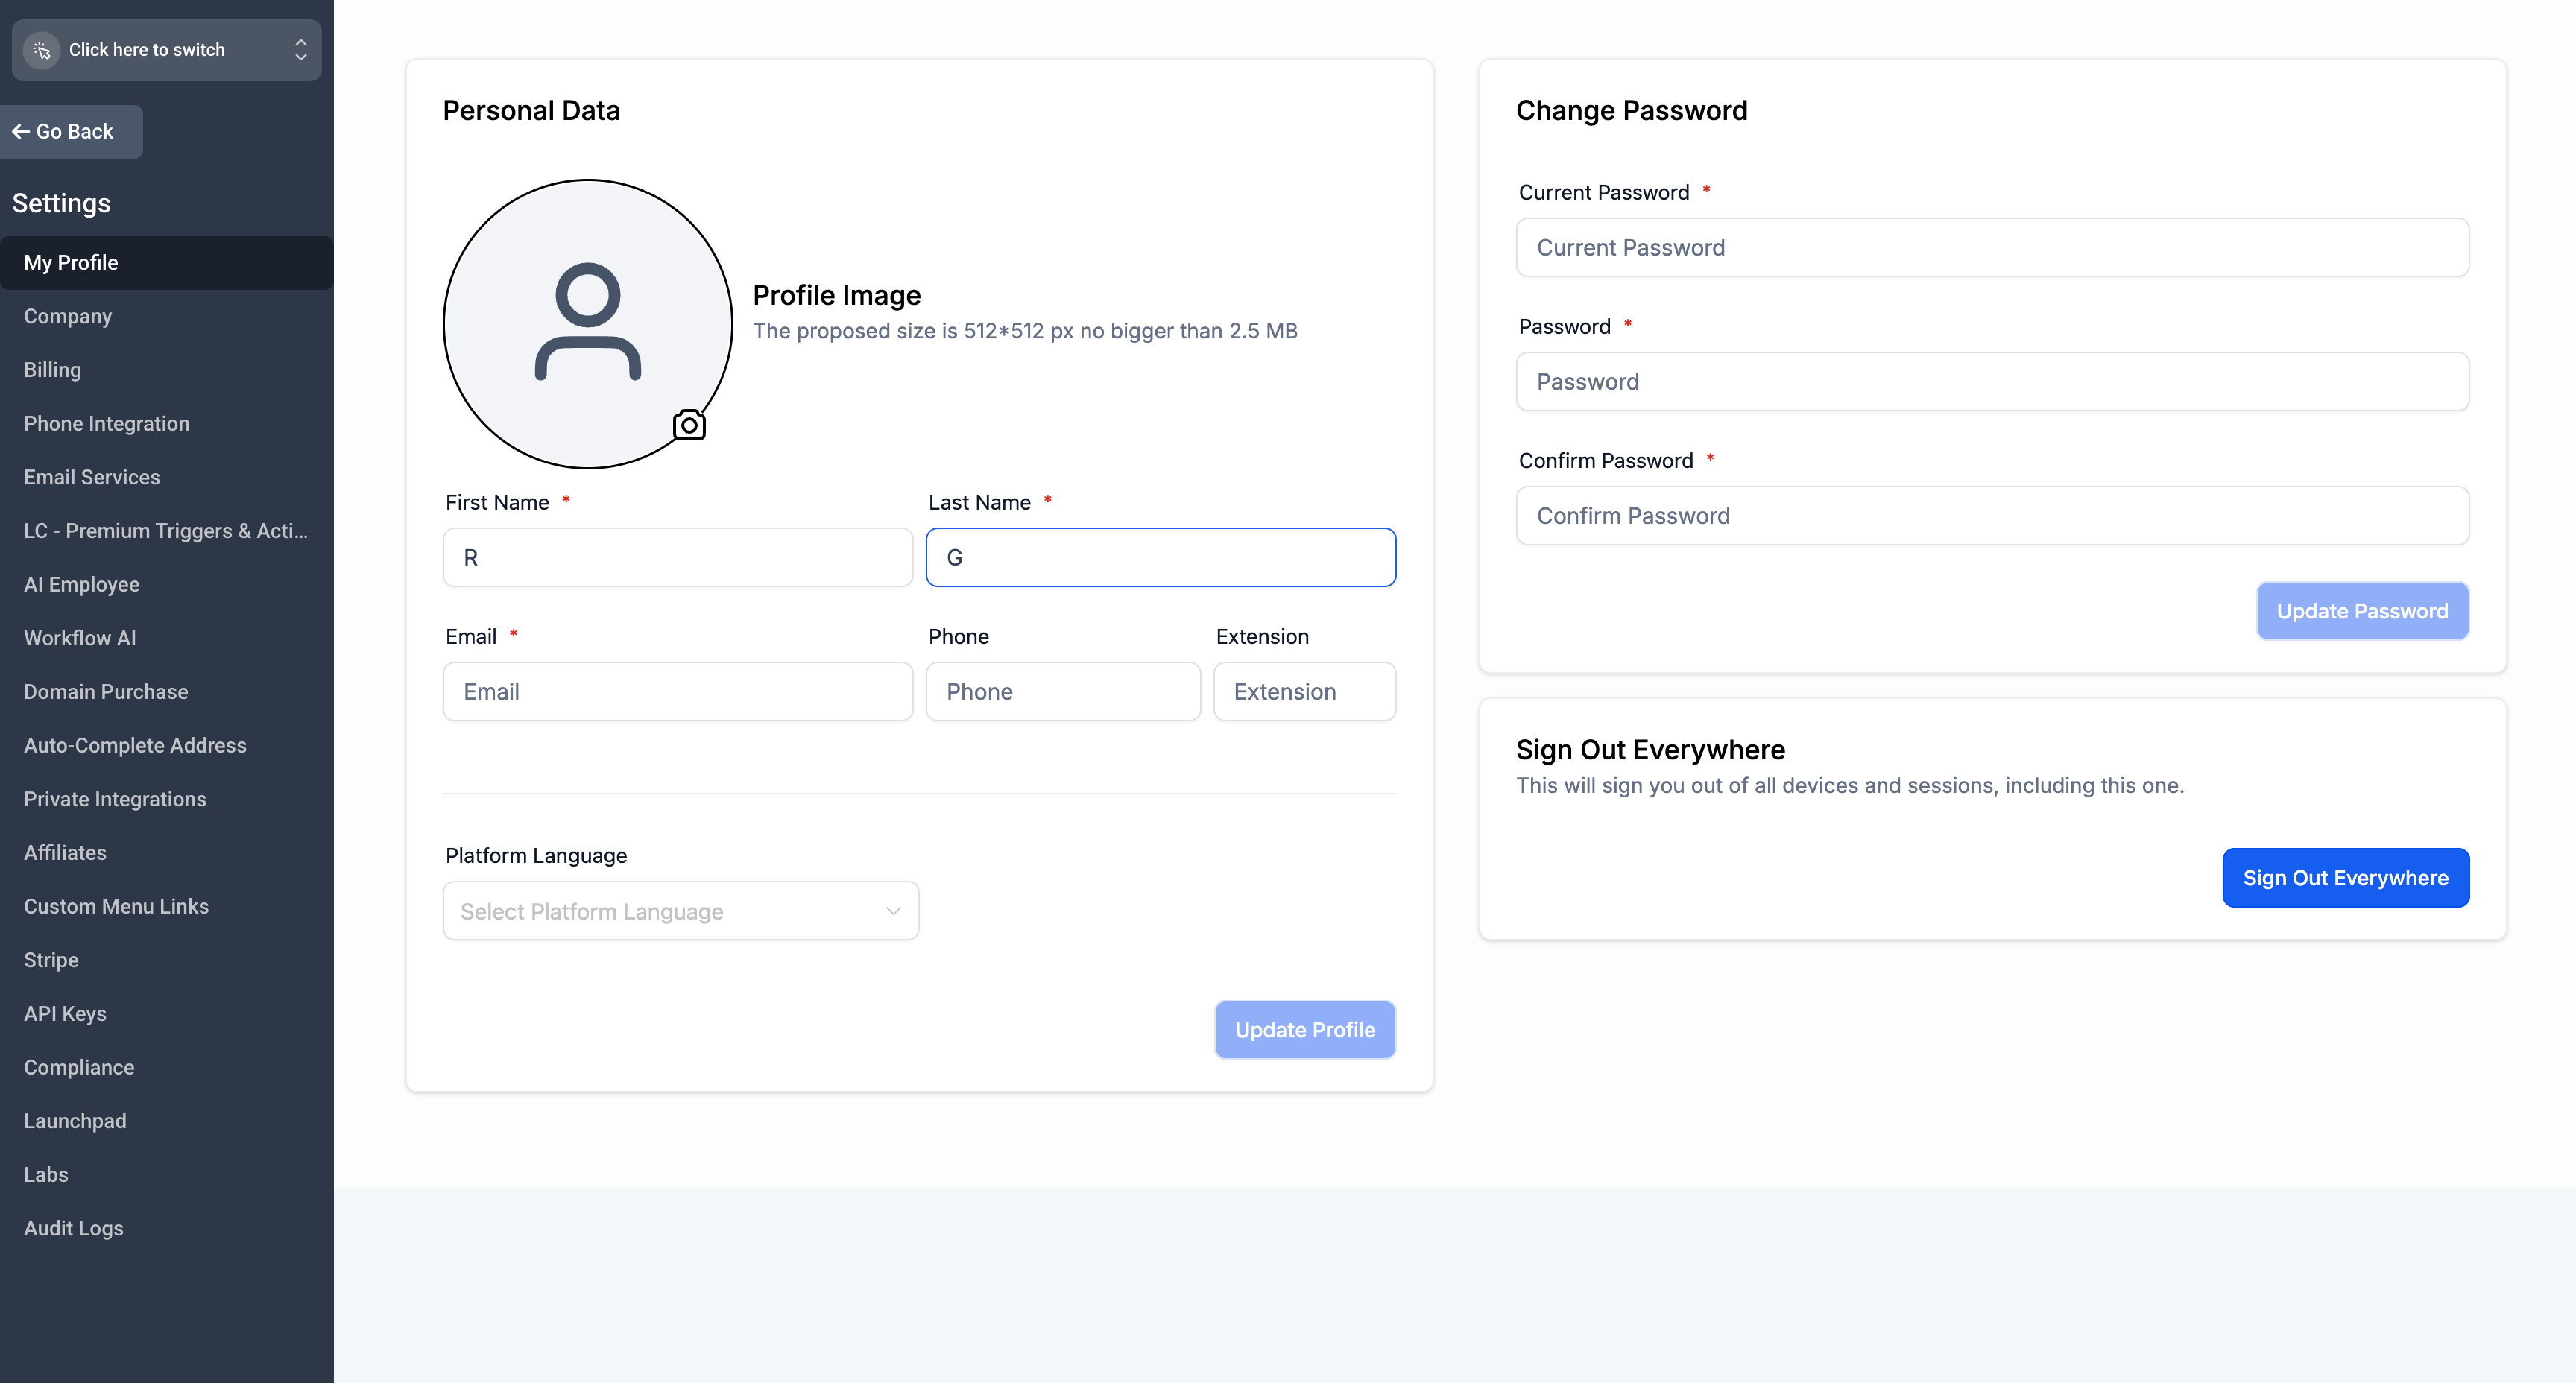Image resolution: width=2576 pixels, height=1383 pixels.
Task: Click the Sign Out Everywhere button
Action: pos(2344,877)
